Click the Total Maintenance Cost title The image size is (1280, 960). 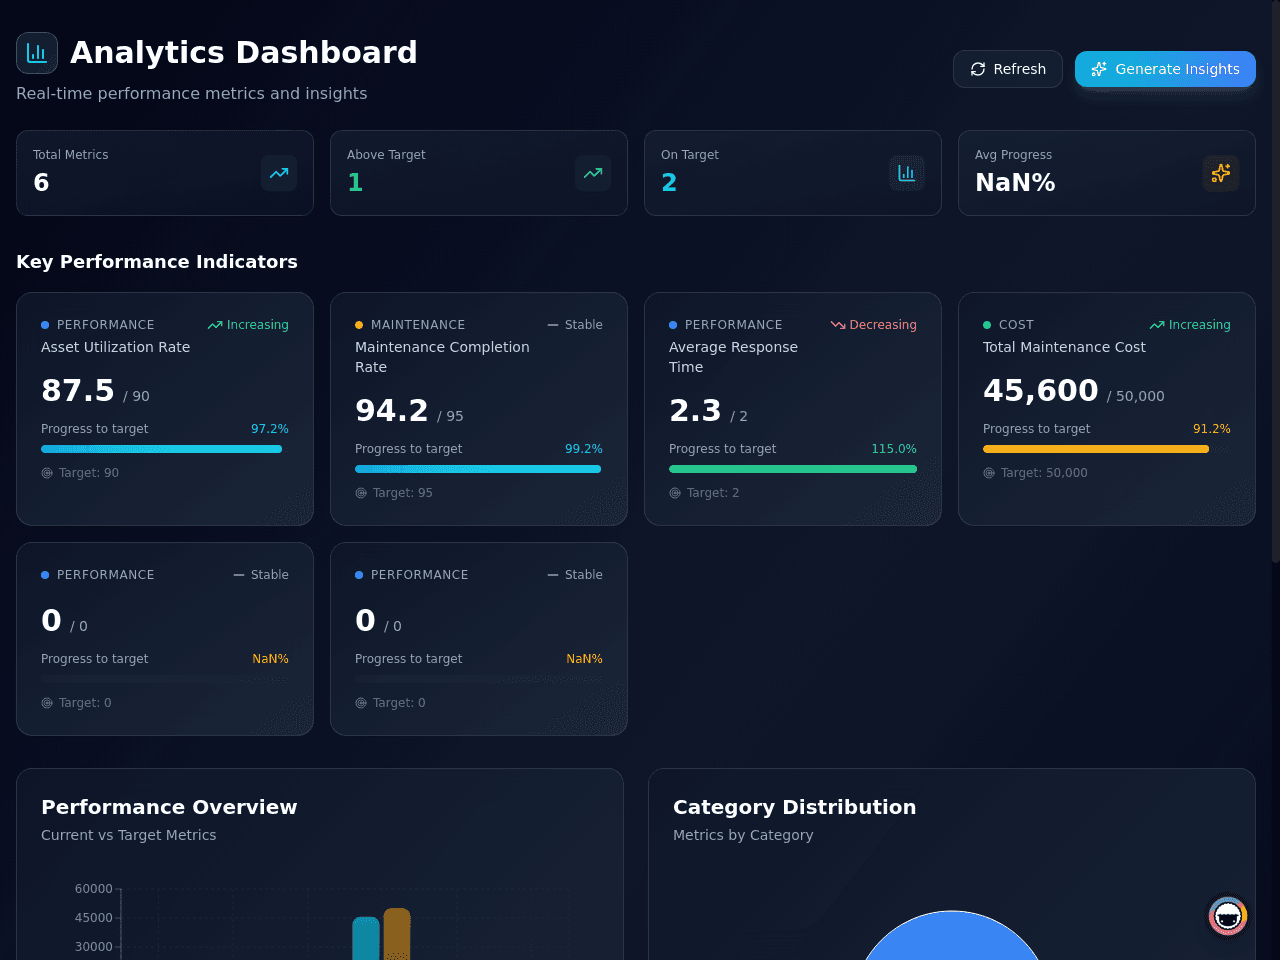tap(1064, 347)
